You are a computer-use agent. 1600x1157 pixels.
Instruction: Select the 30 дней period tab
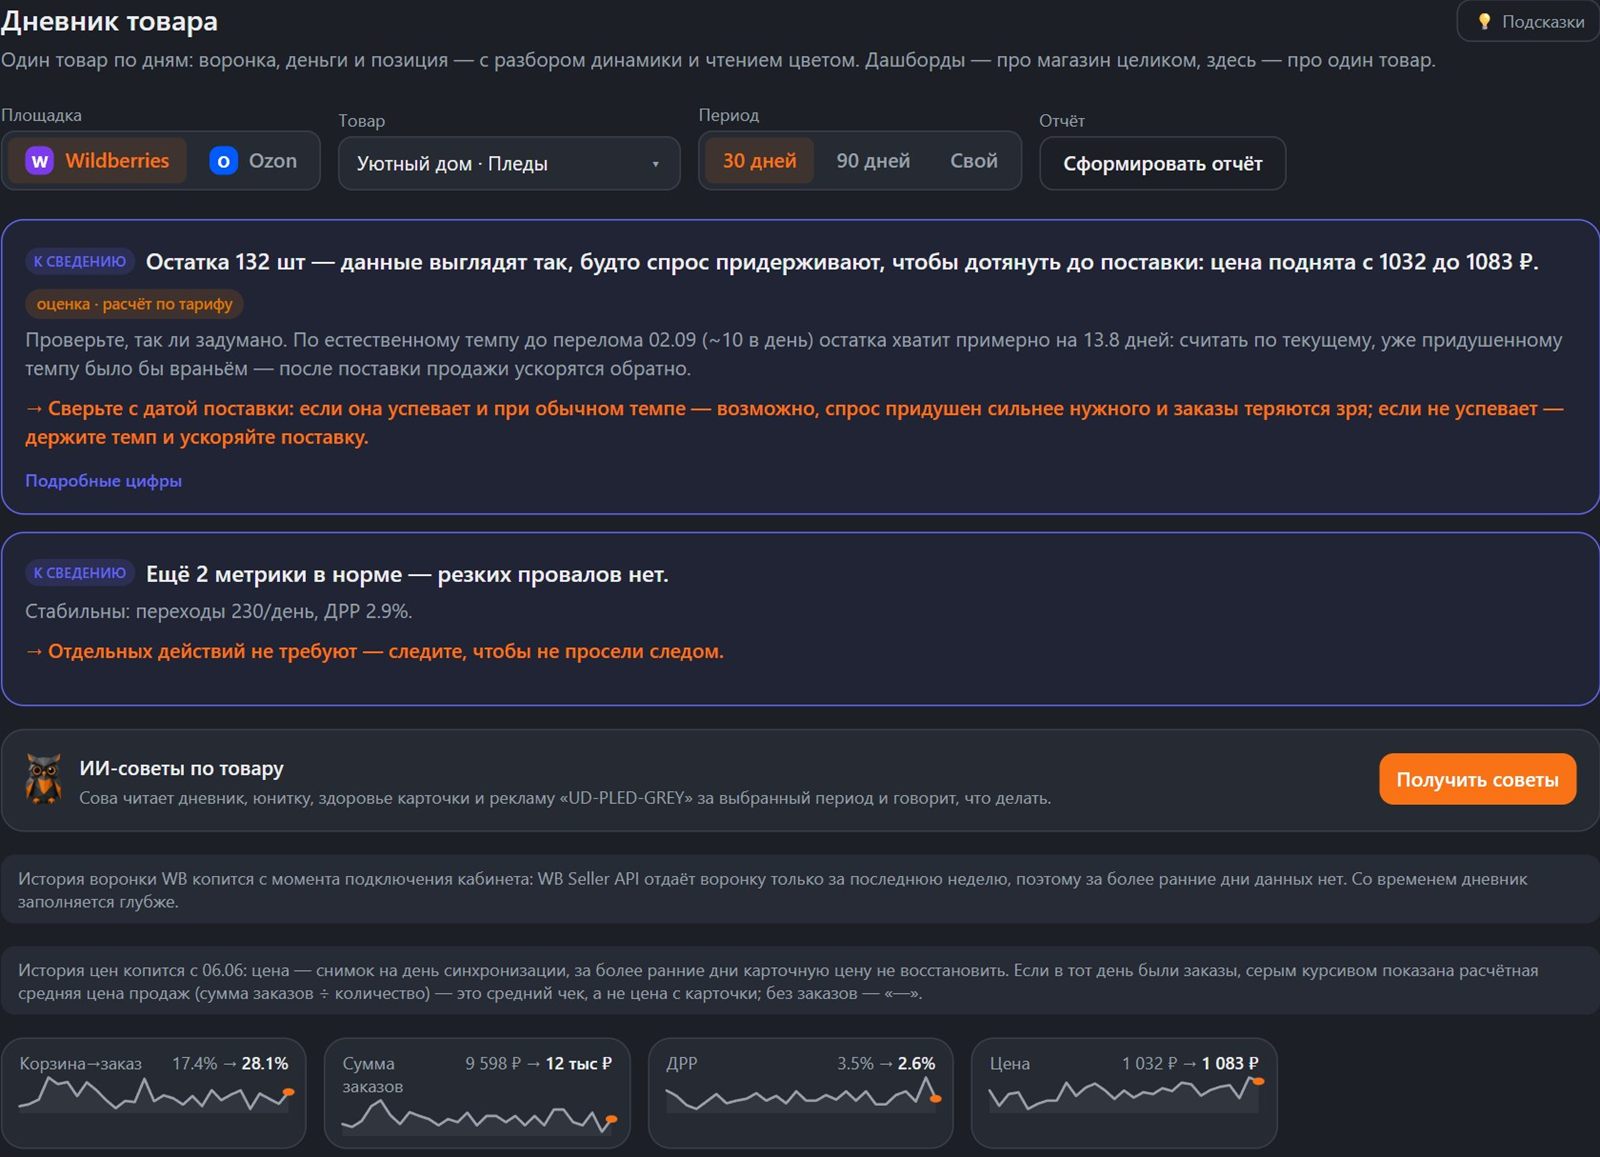760,161
